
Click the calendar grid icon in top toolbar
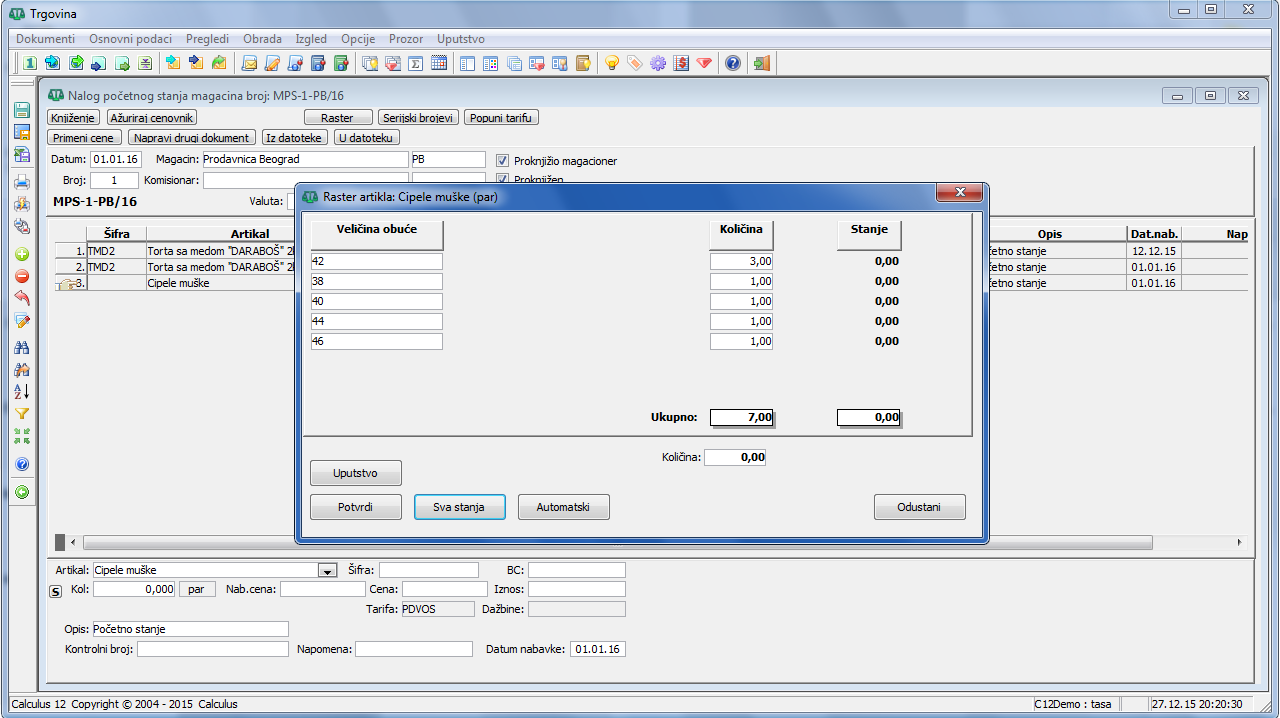pos(438,63)
